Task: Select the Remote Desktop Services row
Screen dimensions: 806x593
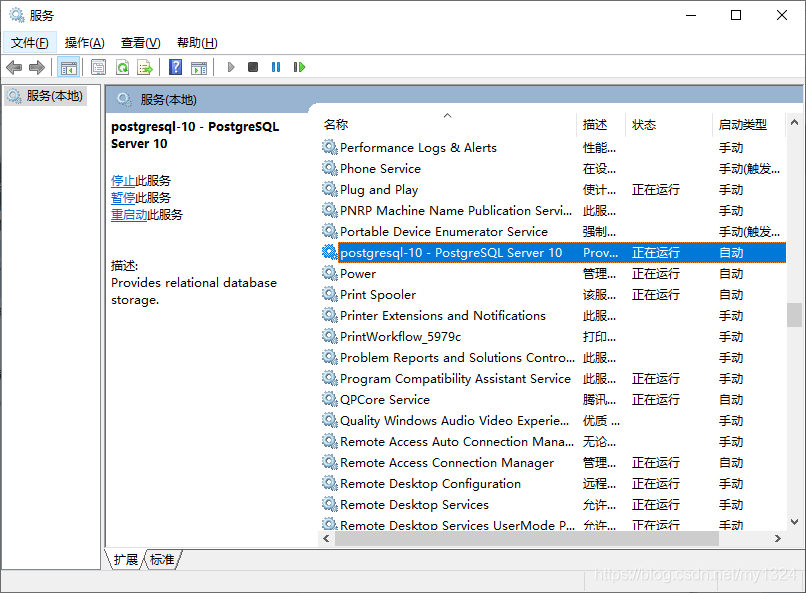Action: 553,505
